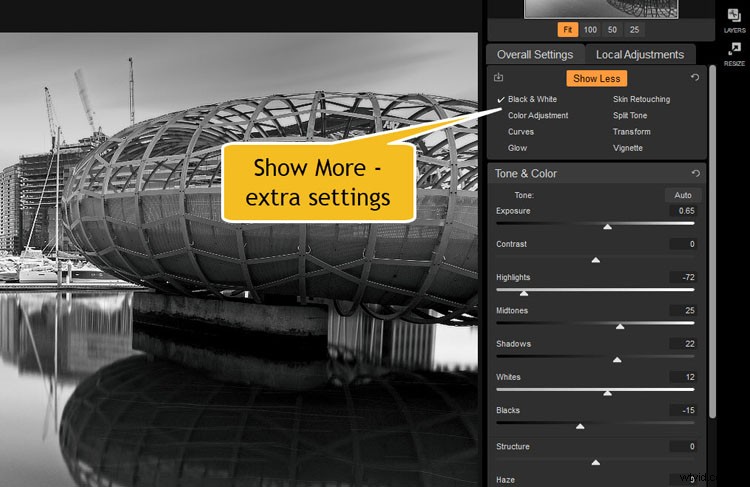Set zoom to Fit
Viewport: 750px width, 487px height.
[568, 30]
